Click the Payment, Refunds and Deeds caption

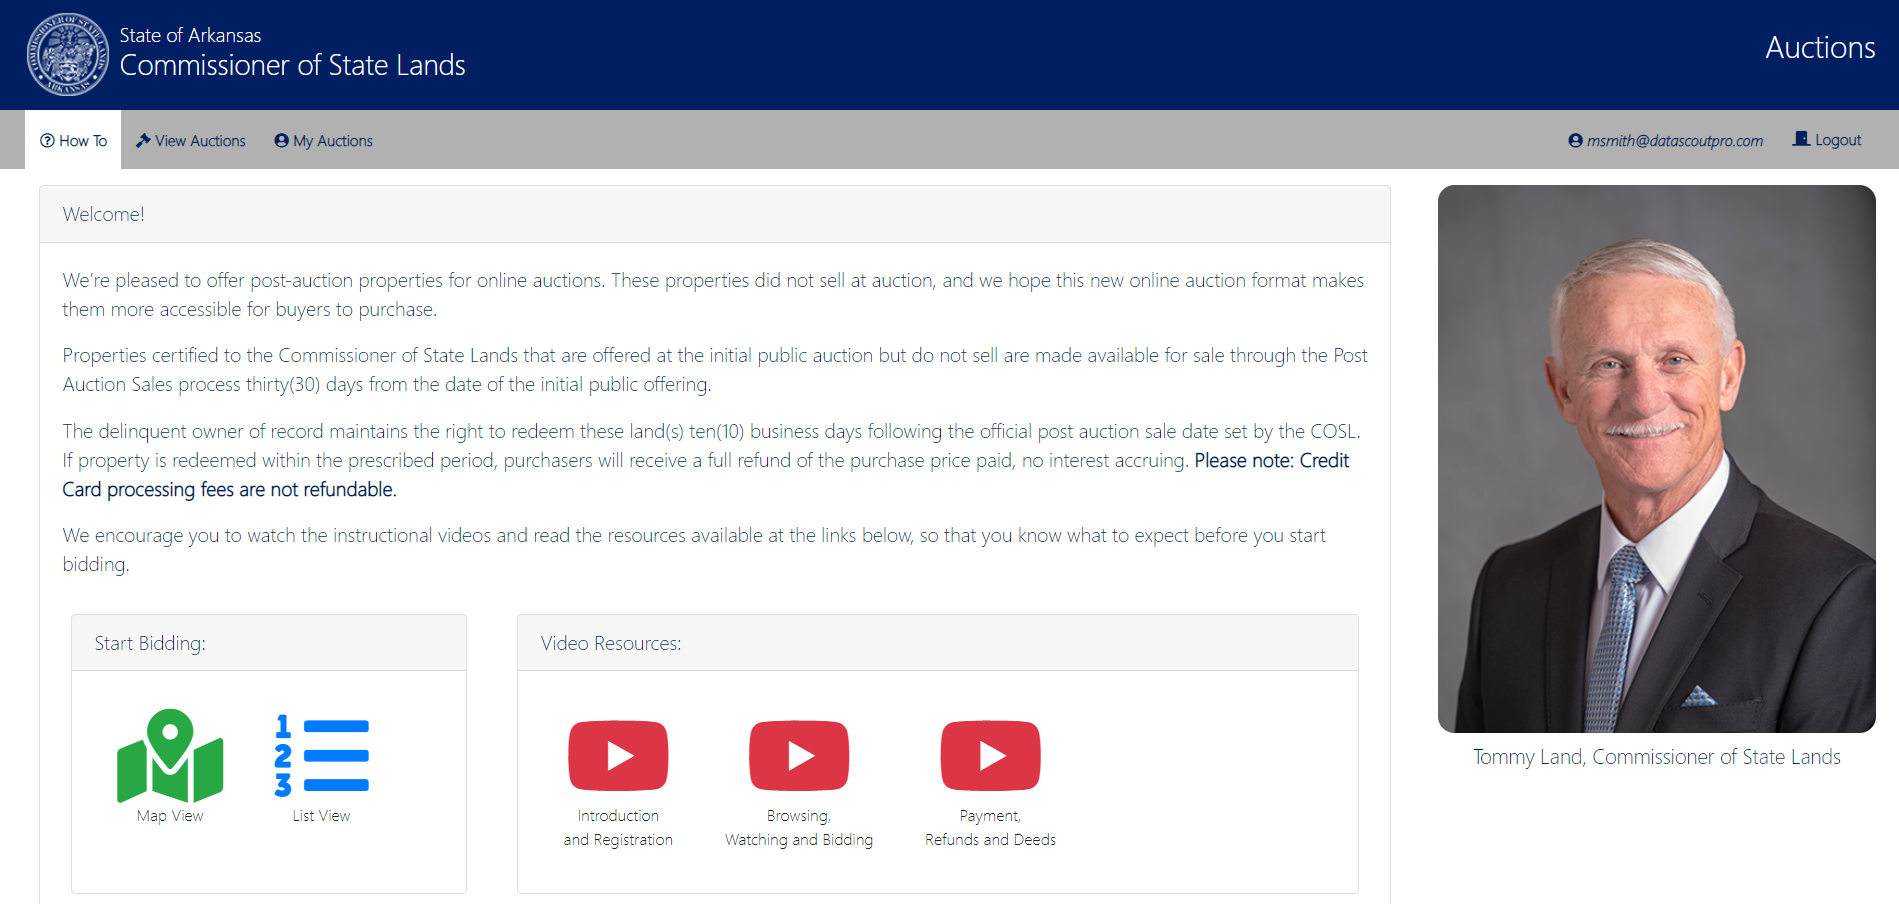(x=991, y=828)
